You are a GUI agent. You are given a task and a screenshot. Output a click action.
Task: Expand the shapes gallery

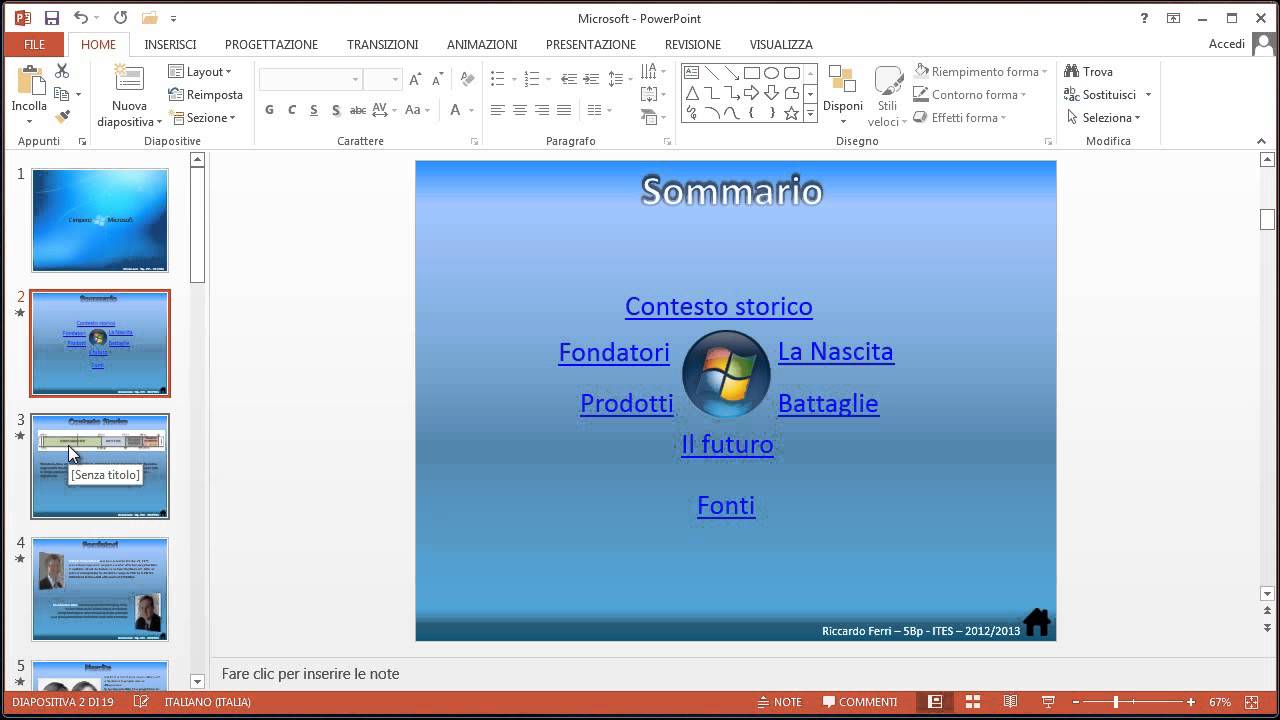(x=810, y=113)
